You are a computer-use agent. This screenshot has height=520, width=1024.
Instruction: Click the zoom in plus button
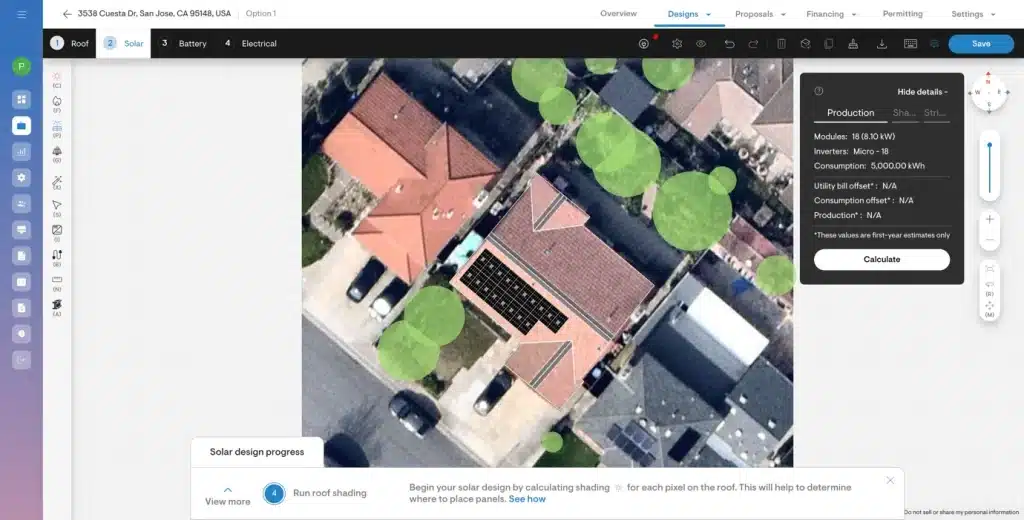tap(989, 219)
